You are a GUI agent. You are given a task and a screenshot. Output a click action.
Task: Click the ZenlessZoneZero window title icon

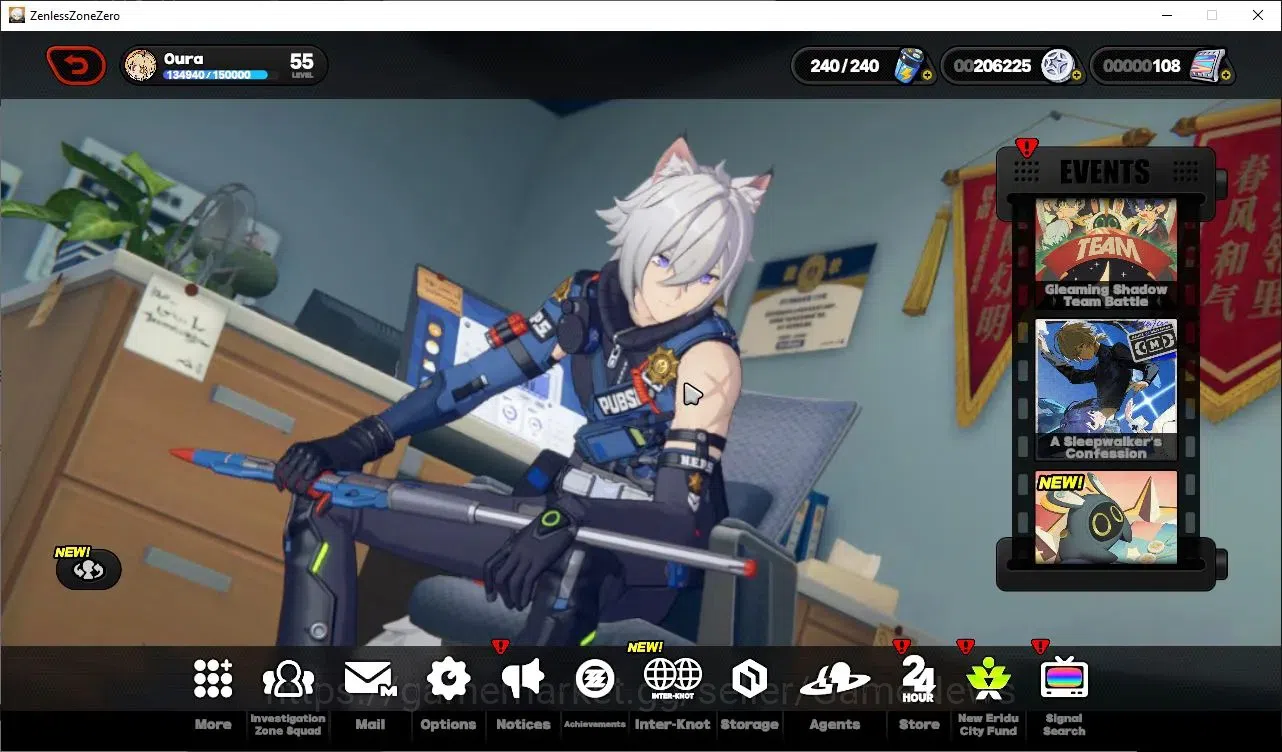(x=17, y=15)
